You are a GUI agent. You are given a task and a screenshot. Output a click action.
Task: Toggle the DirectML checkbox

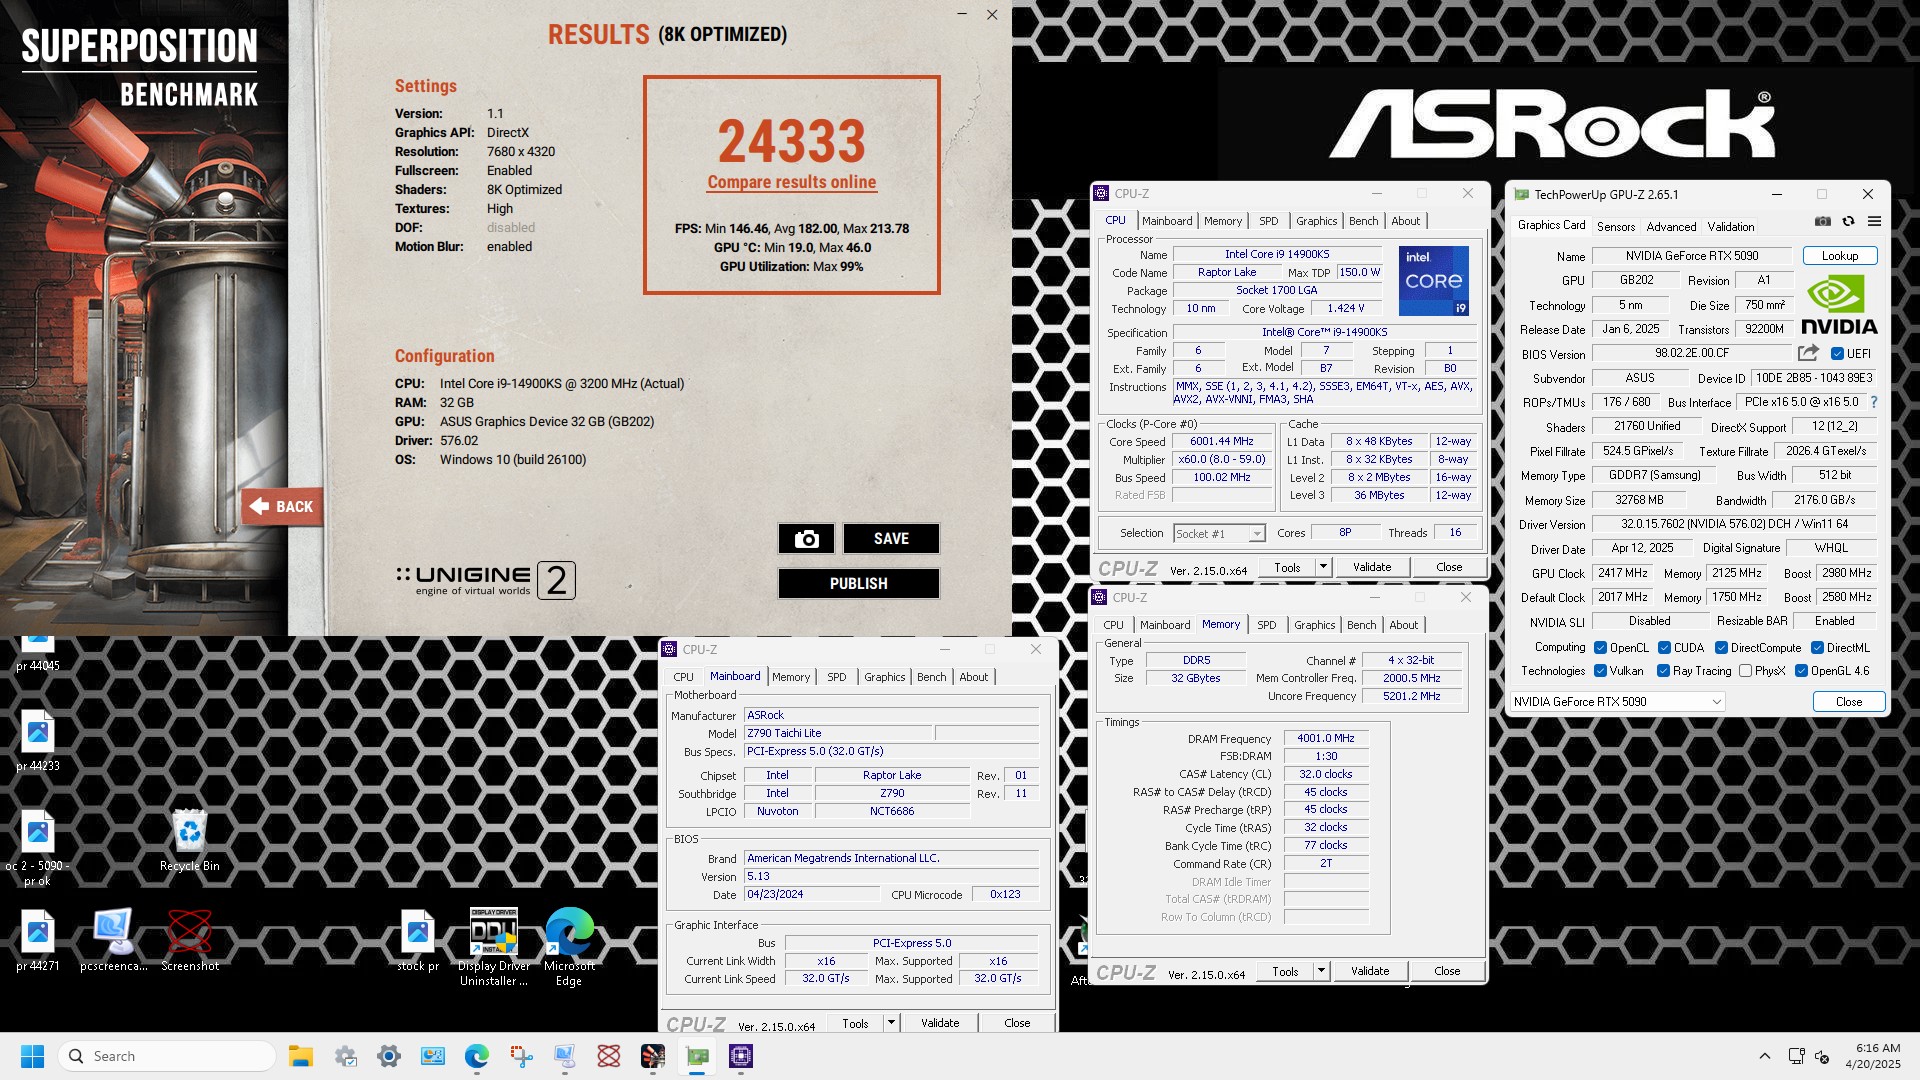1817,648
